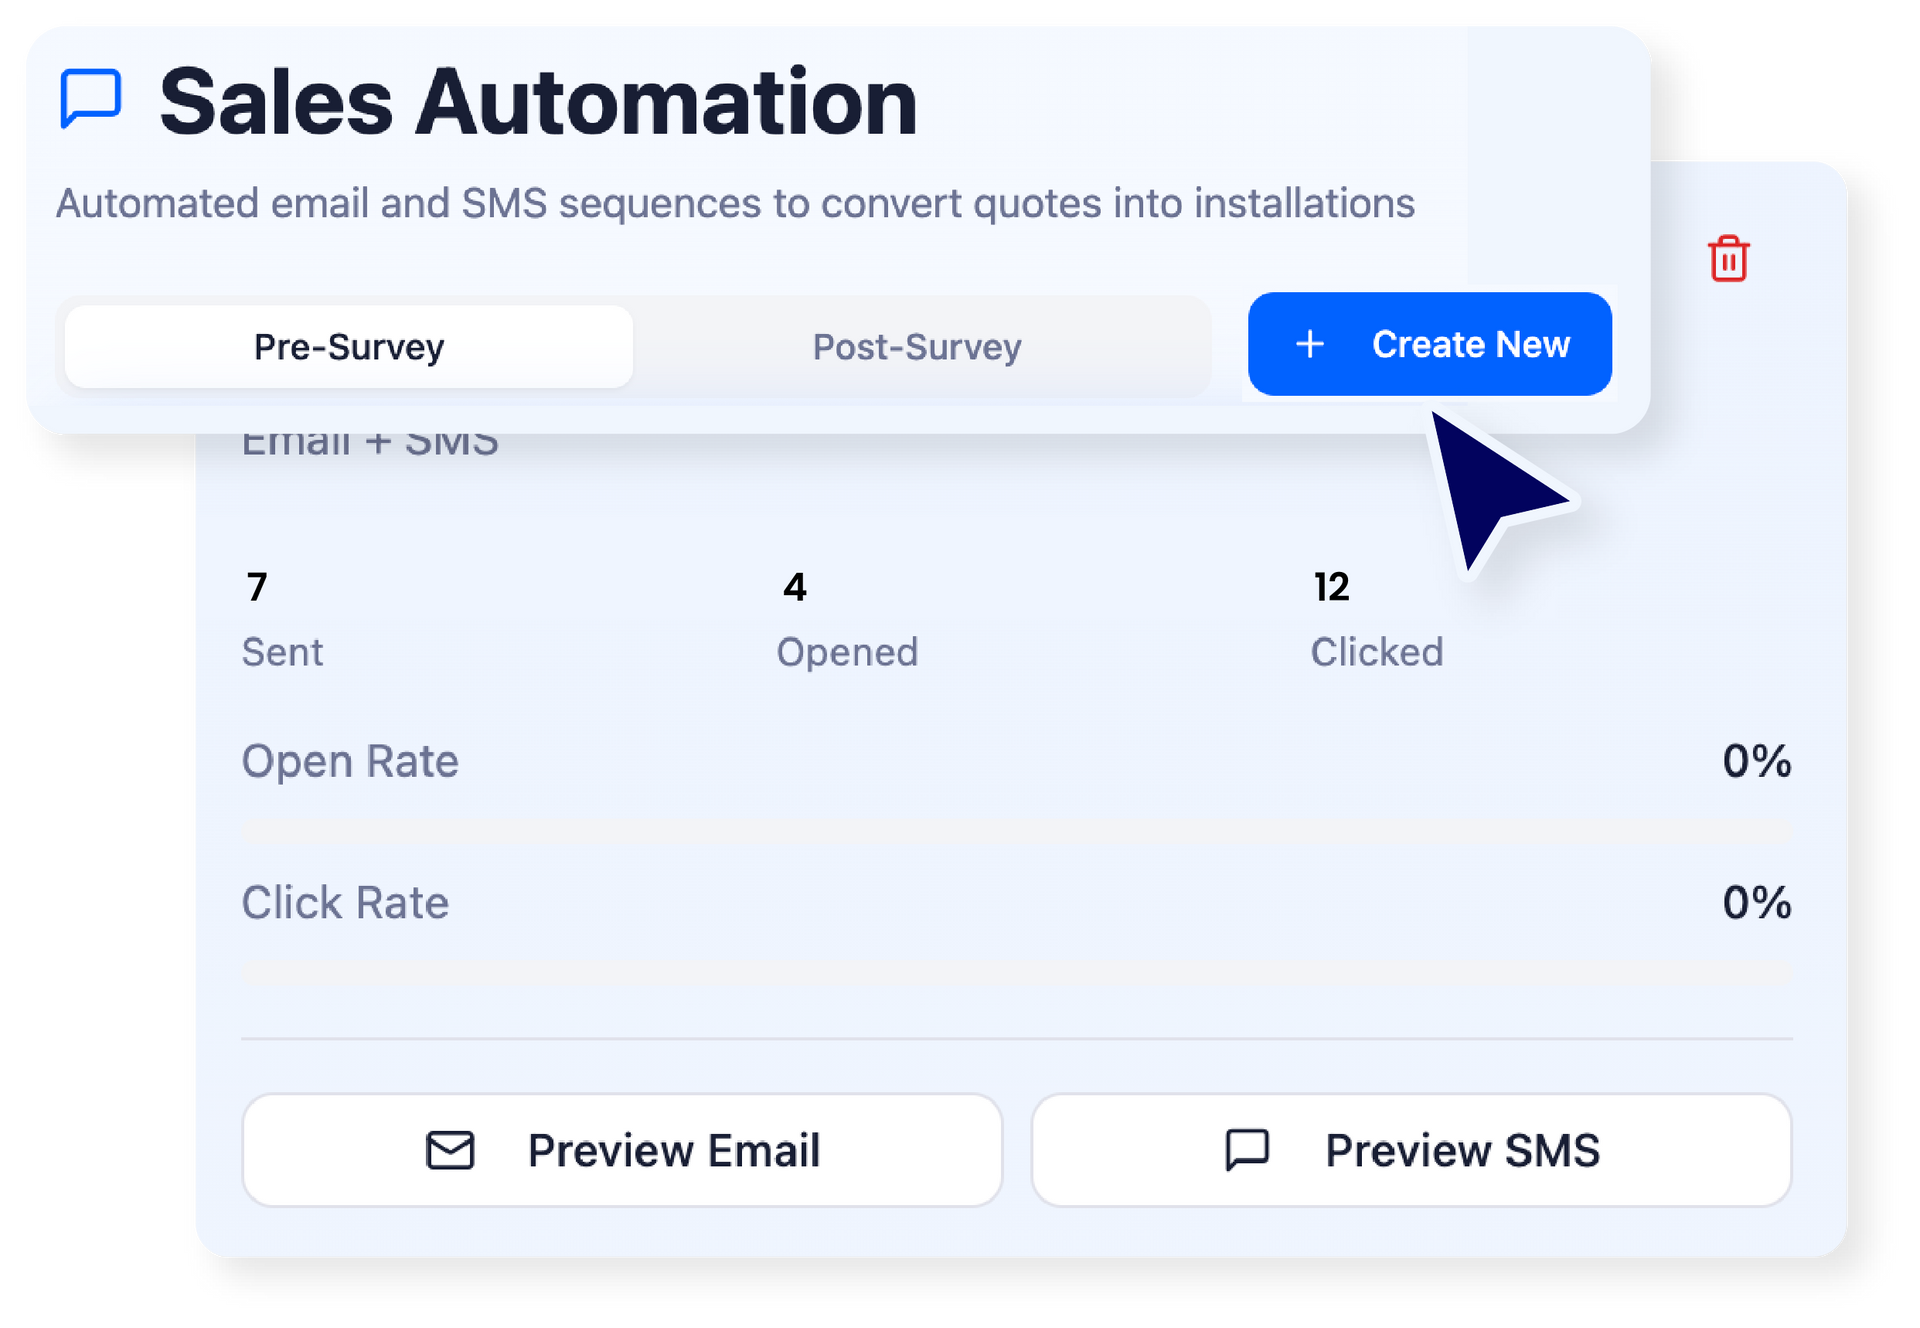Click the envelope icon in Preview Email

click(450, 1150)
